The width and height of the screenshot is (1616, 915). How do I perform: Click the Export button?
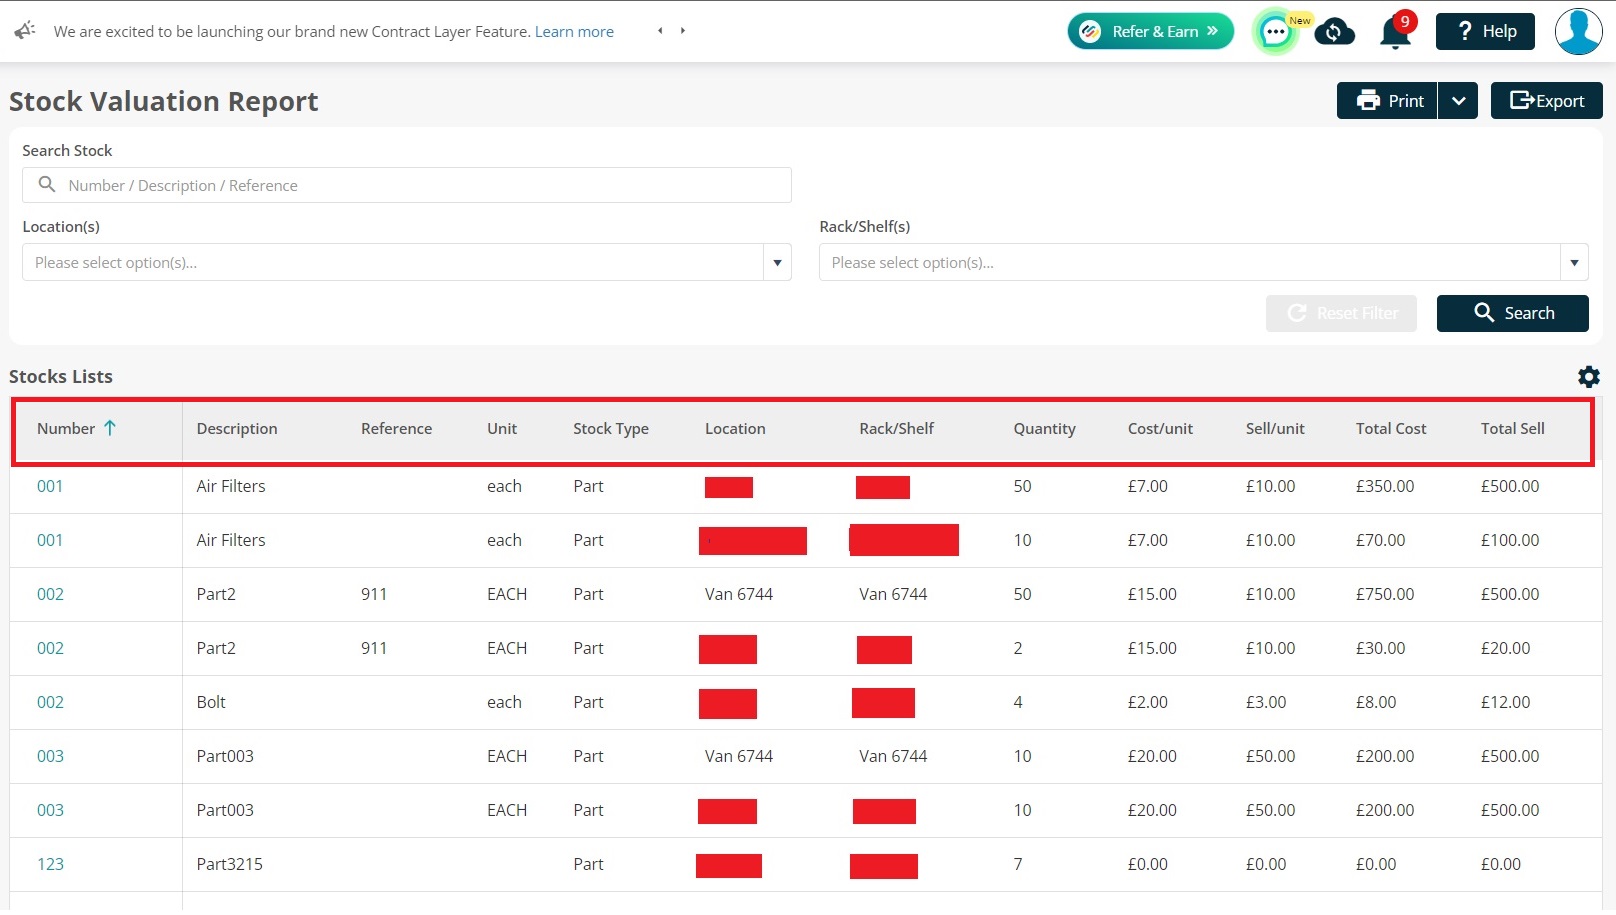tap(1546, 100)
